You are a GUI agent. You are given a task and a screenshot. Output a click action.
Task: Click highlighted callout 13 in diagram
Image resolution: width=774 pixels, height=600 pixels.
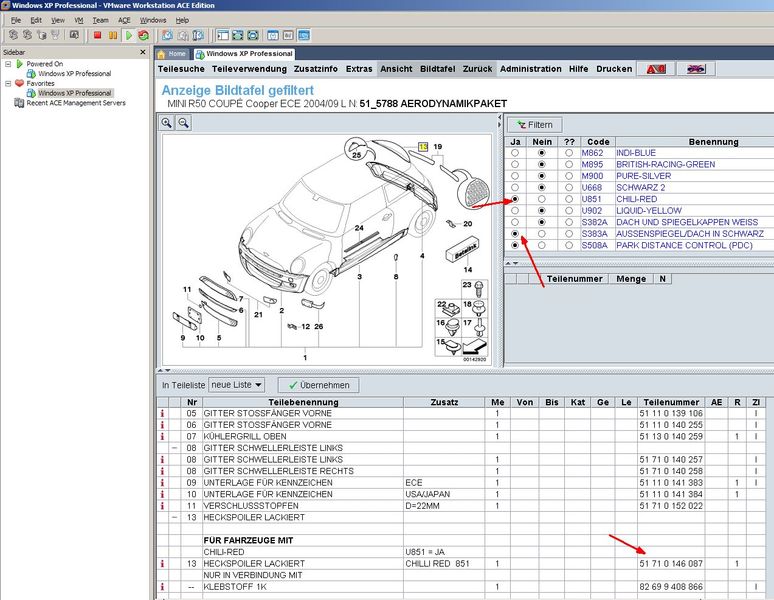click(423, 147)
